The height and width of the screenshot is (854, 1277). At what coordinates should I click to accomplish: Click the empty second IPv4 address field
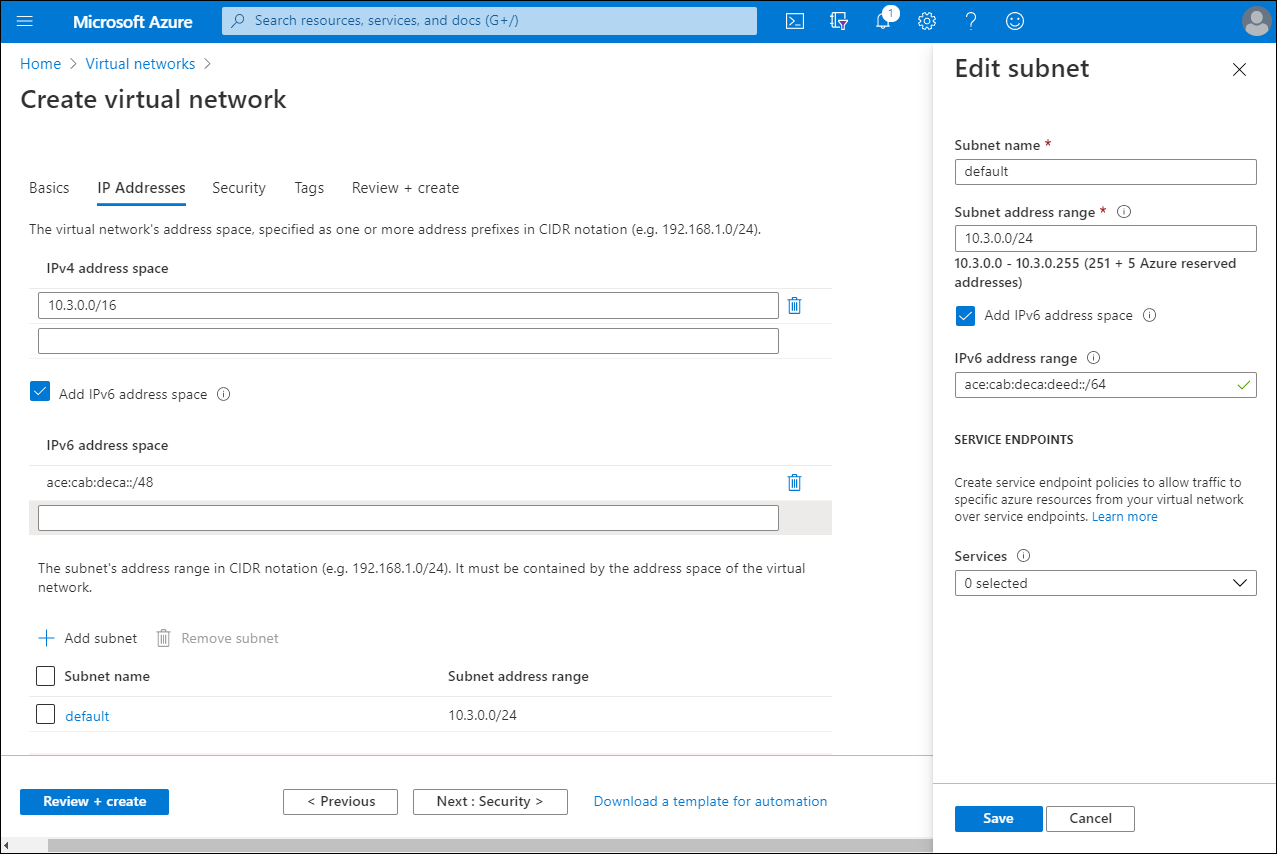tap(407, 340)
